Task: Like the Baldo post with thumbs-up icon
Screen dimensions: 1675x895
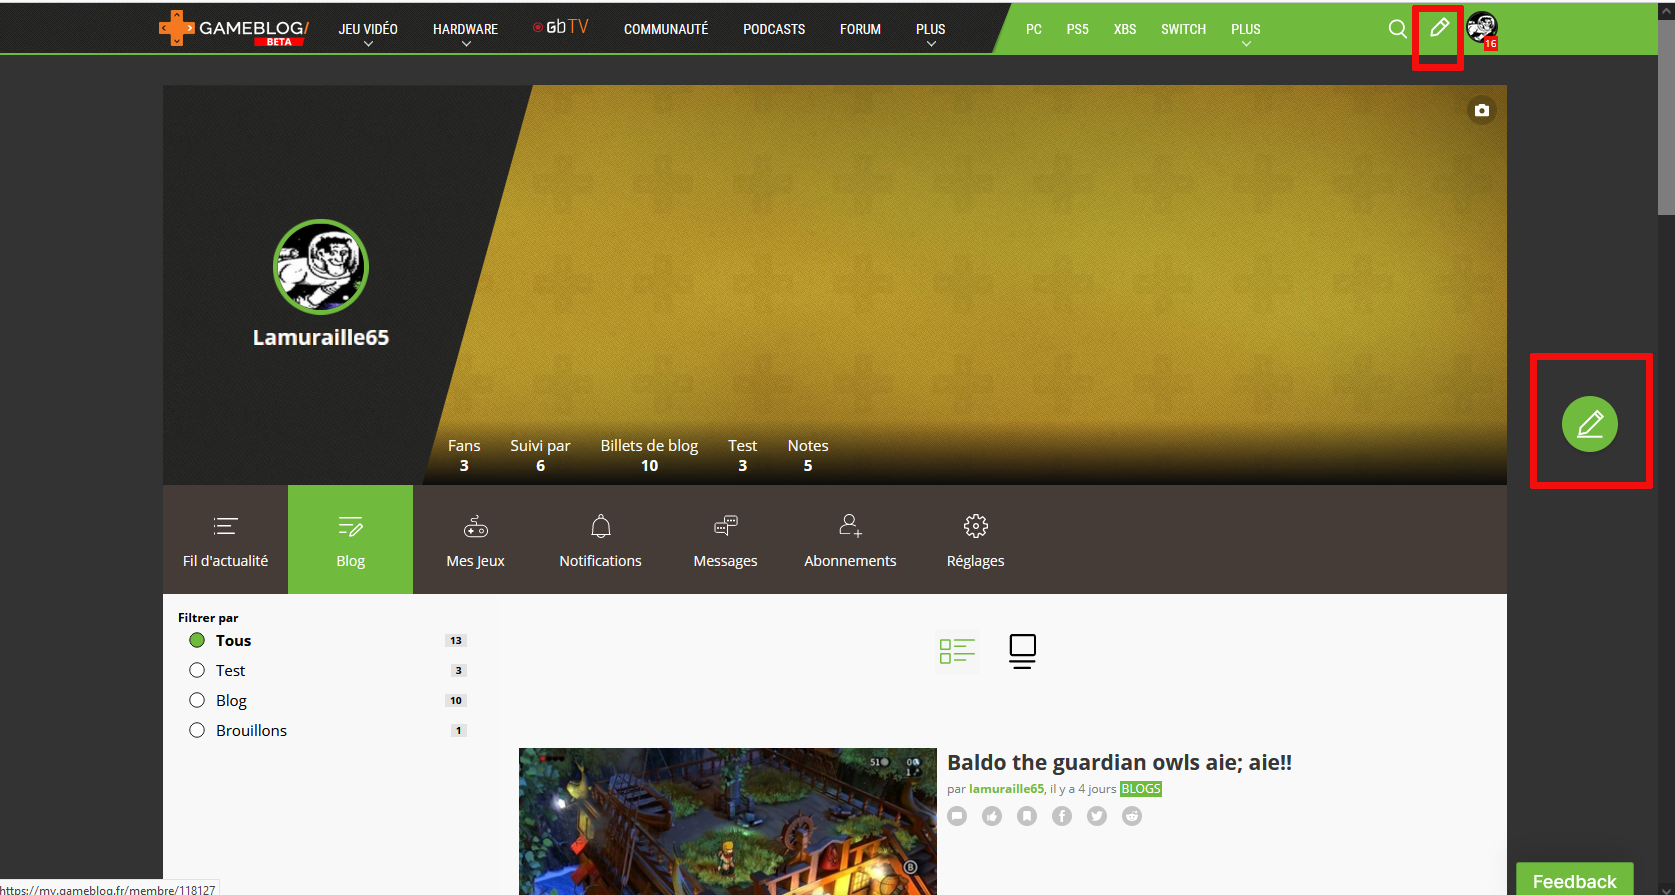Action: click(x=992, y=816)
